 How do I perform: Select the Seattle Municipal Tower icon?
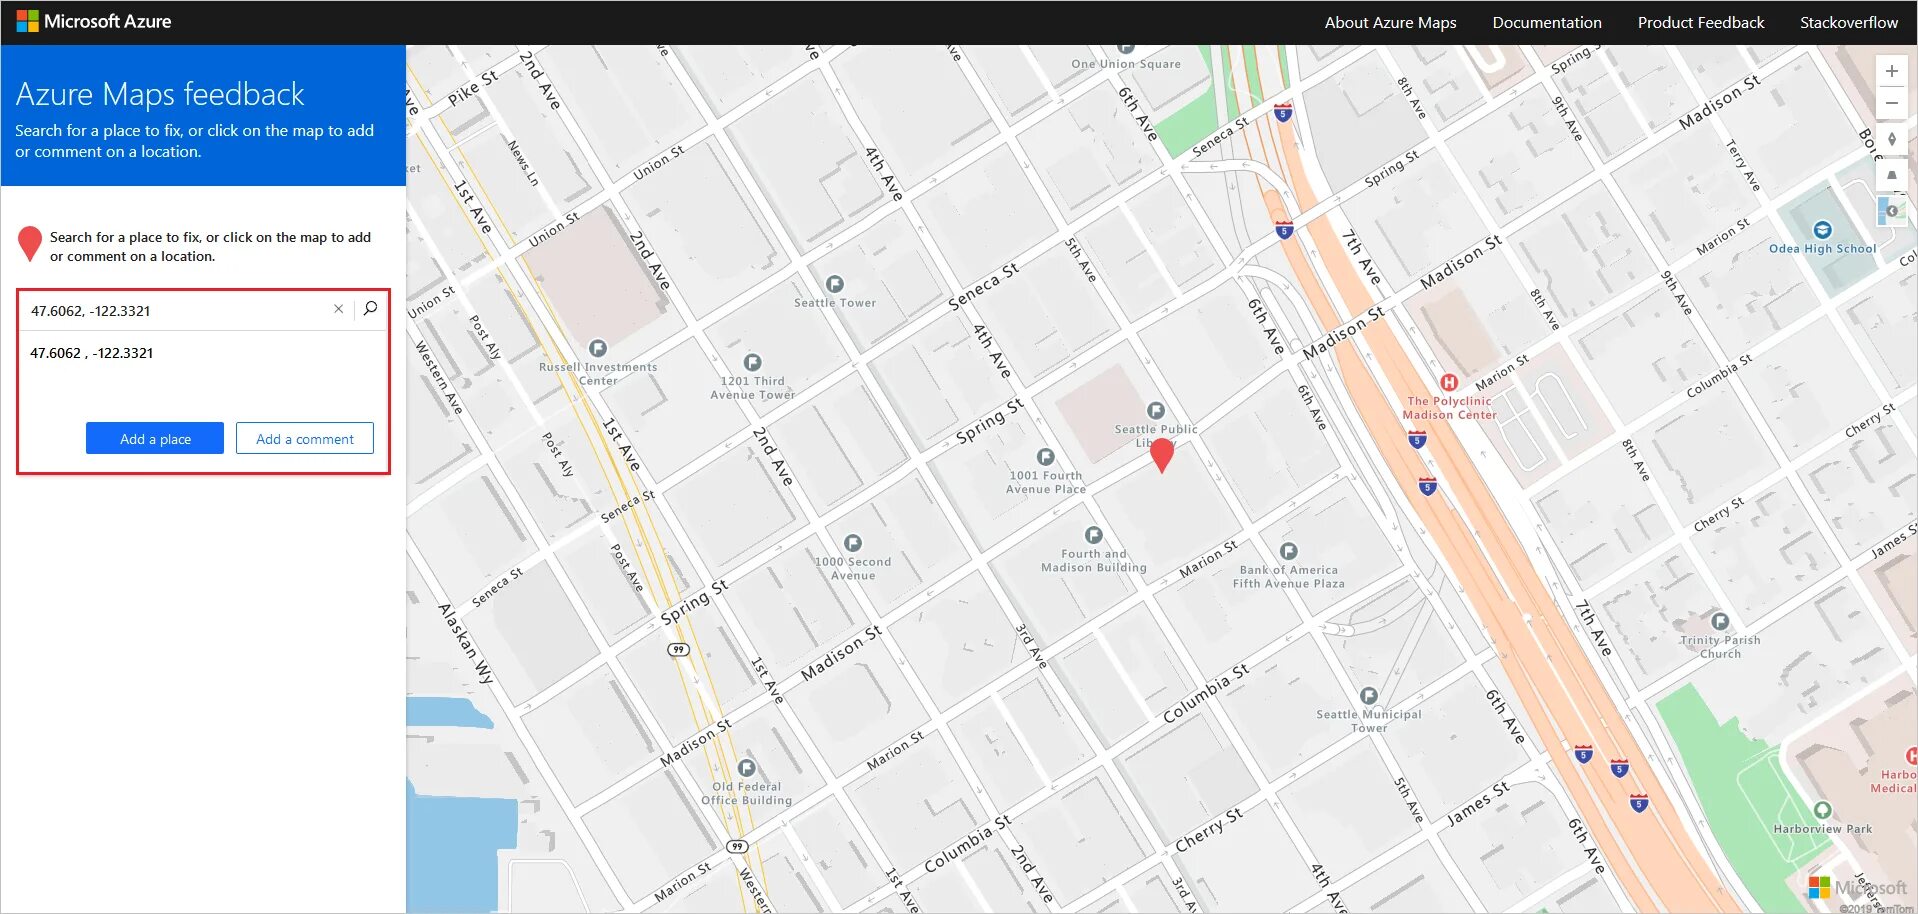click(x=1369, y=695)
